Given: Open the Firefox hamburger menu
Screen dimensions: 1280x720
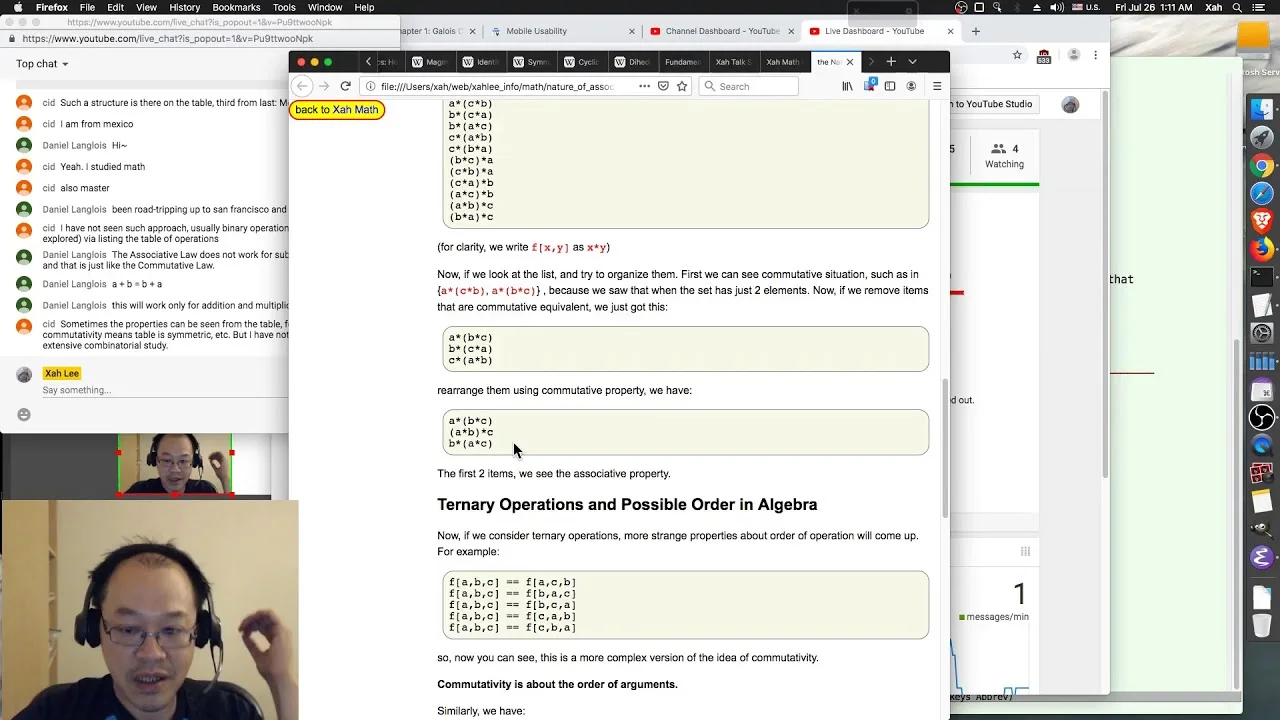Looking at the screenshot, I should coord(937,86).
